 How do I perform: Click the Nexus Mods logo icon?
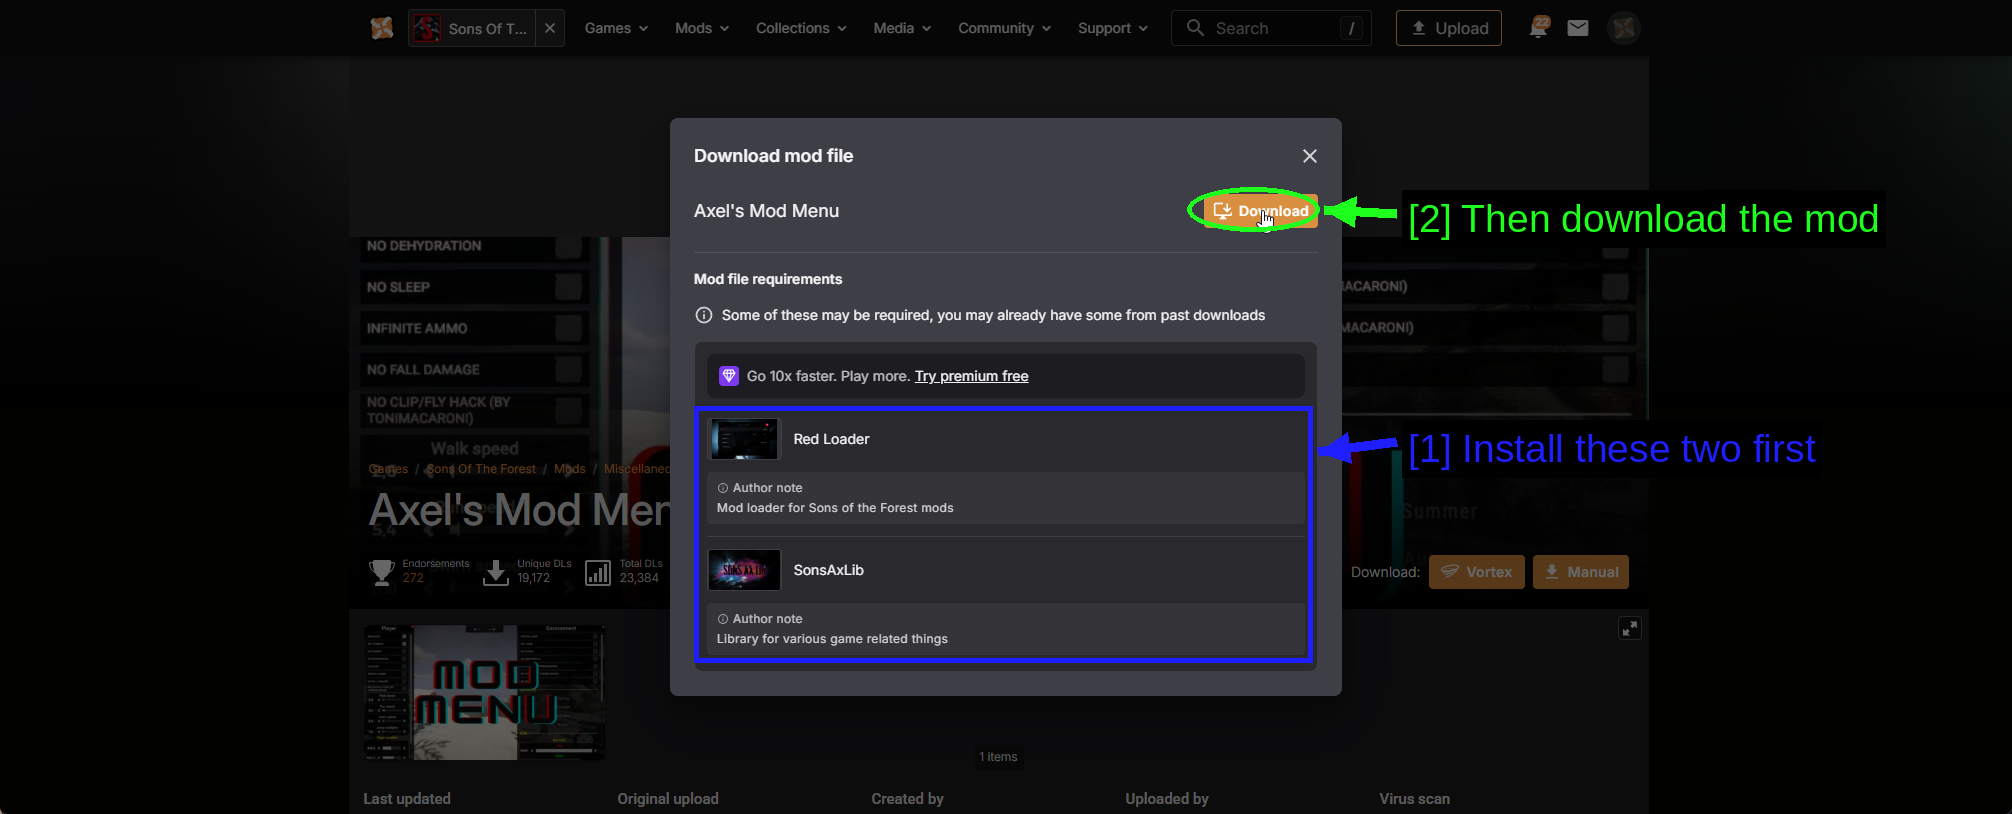(x=382, y=28)
